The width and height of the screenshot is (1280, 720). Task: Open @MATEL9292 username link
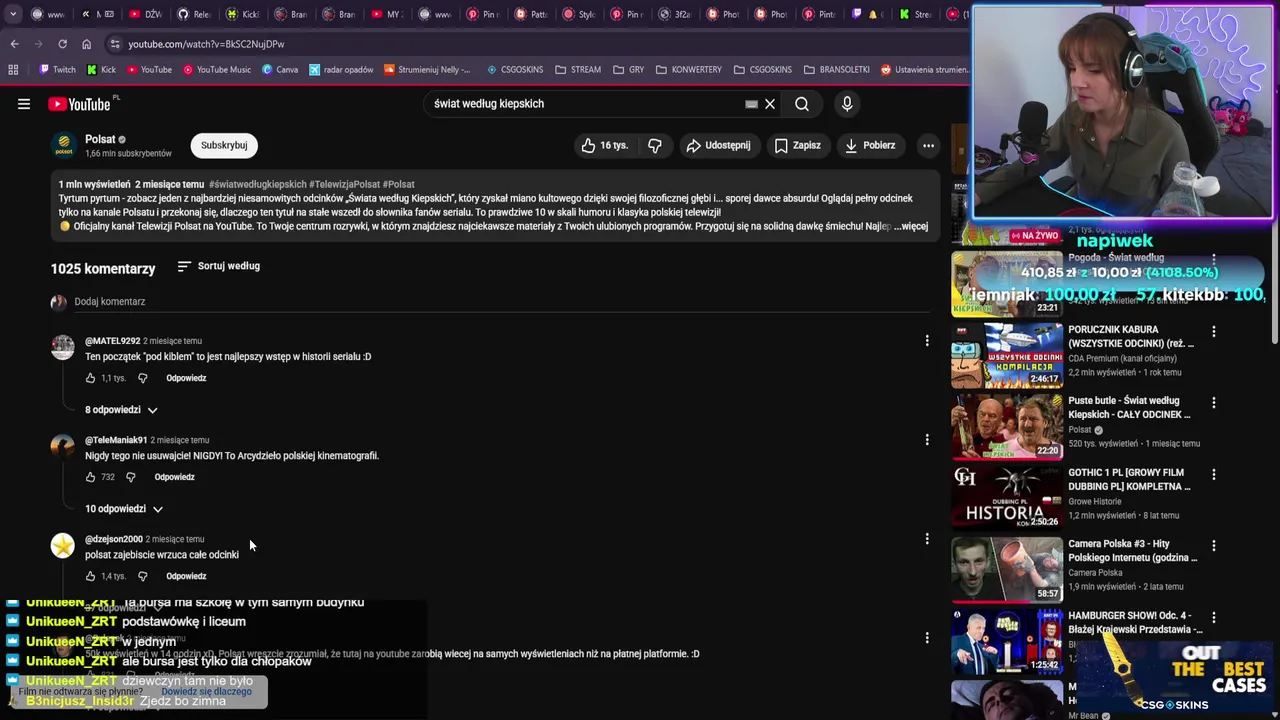[112, 341]
